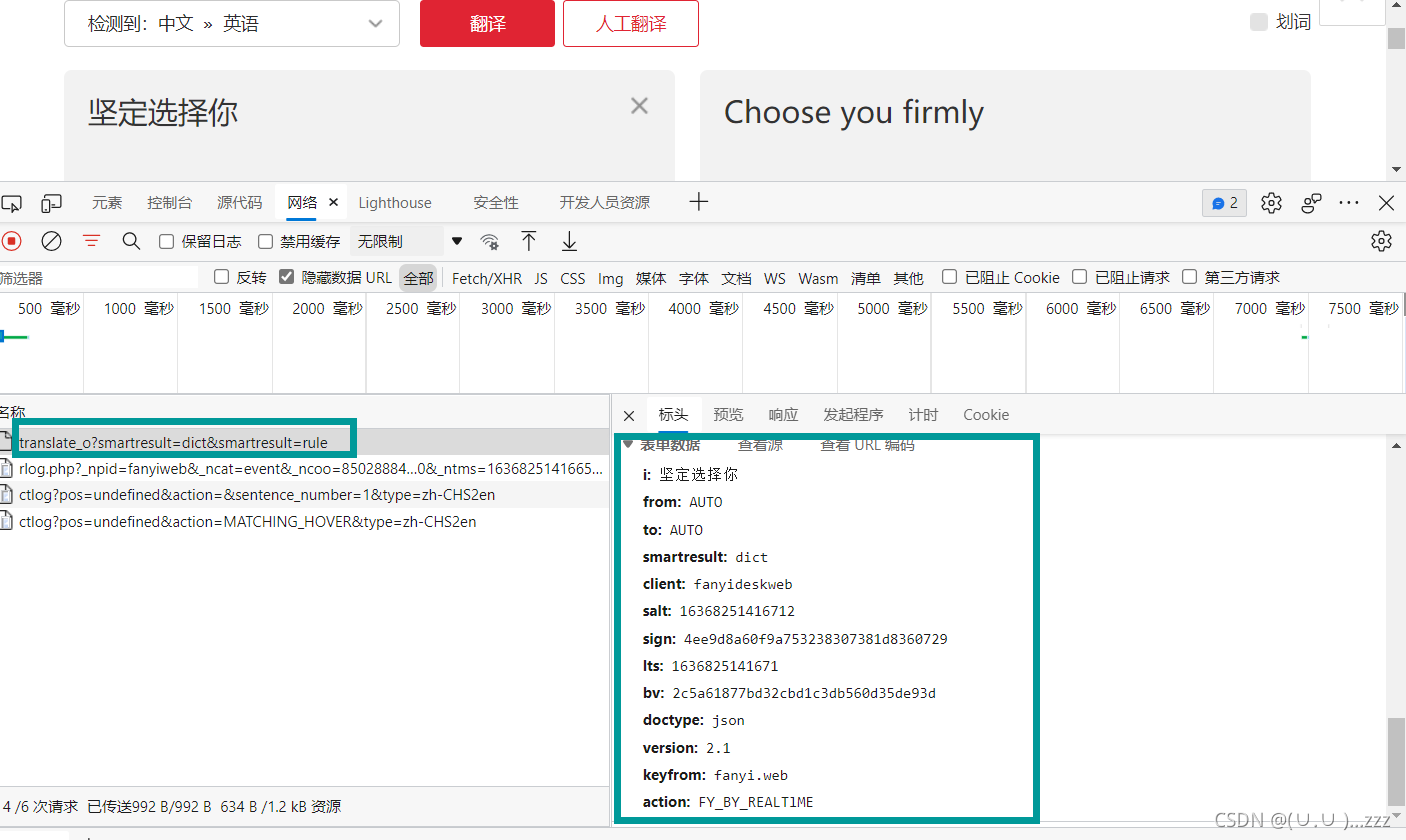
Task: Enable 已阻止 Cookie checkbox
Action: (x=950, y=277)
